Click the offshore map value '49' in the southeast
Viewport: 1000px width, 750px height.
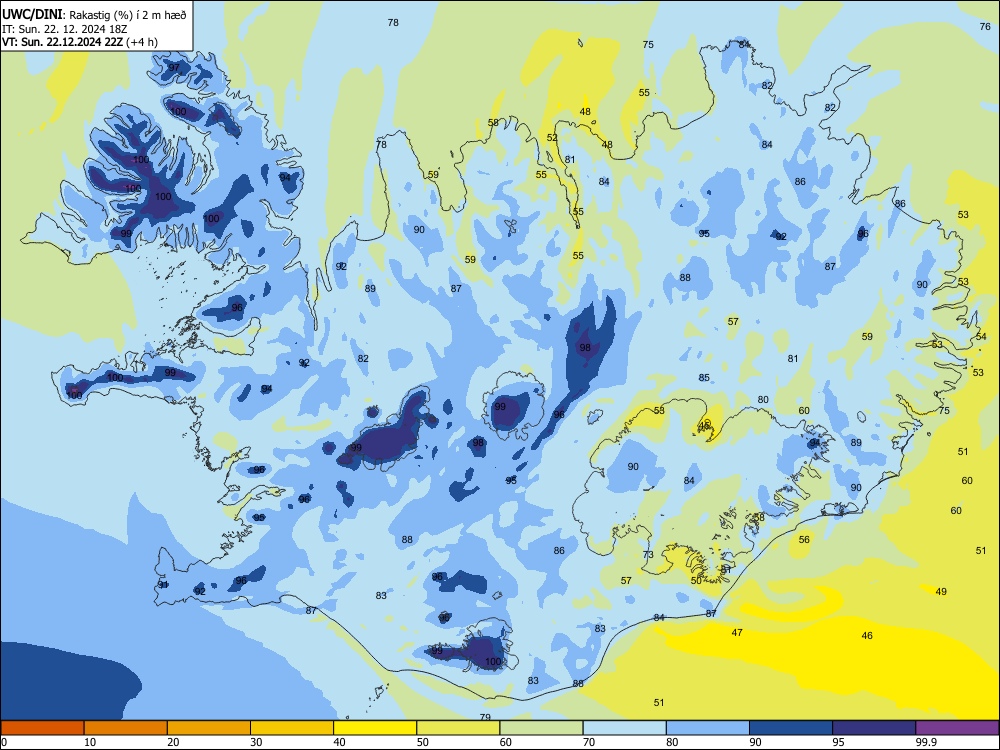coord(941,592)
